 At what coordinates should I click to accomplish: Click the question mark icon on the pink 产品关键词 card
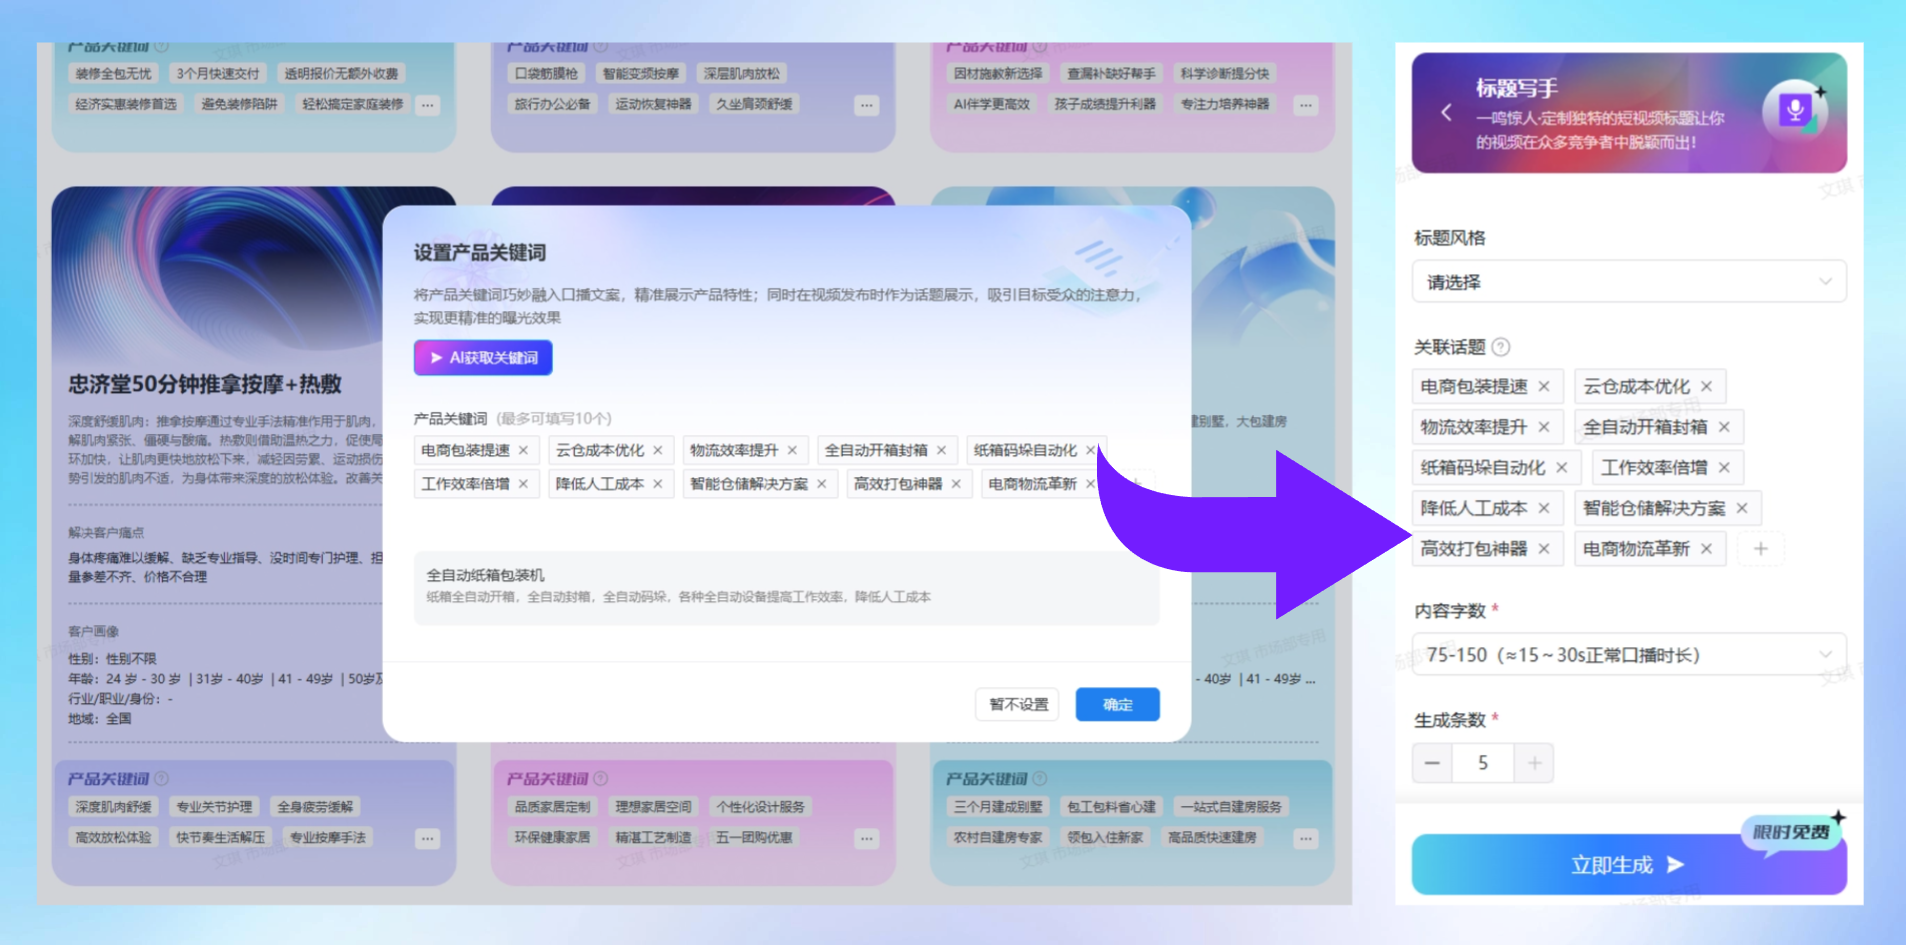pyautogui.click(x=601, y=778)
